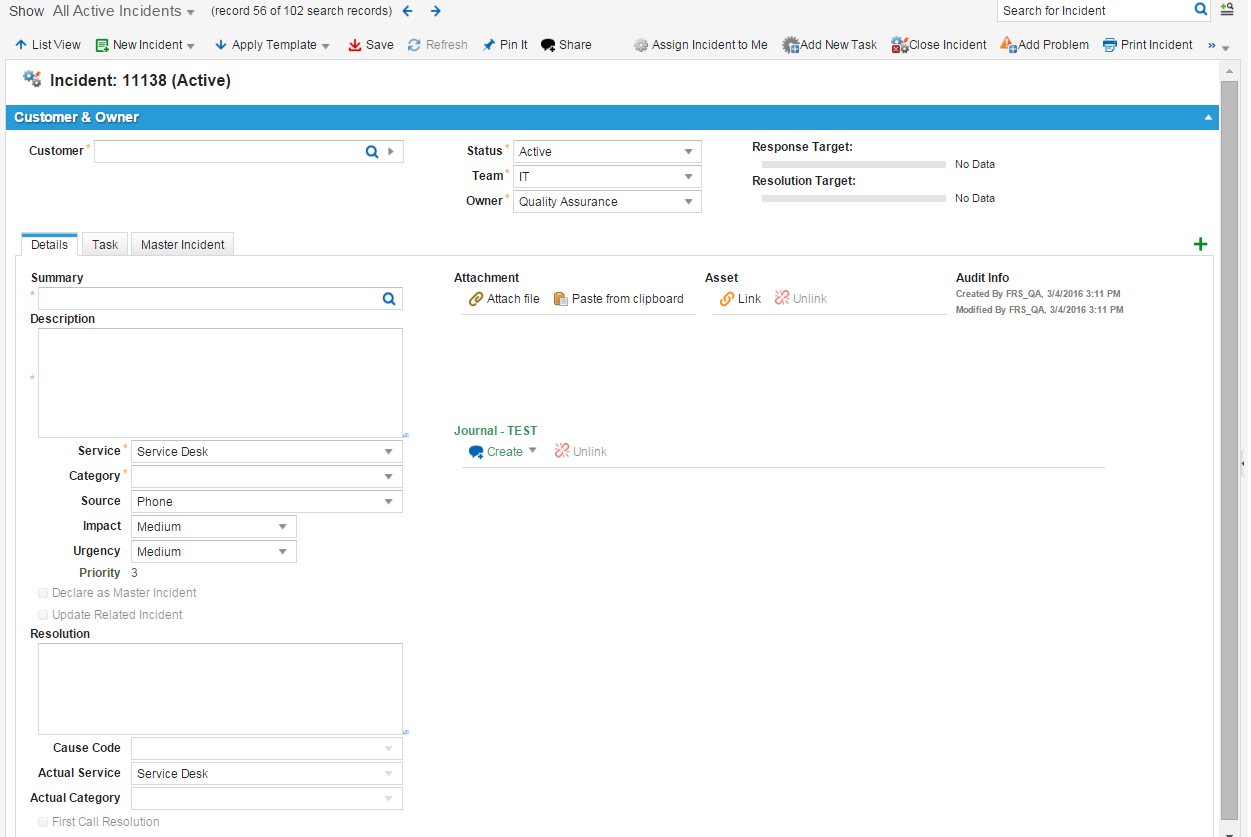Click Attach file paperclip icon
Viewport: 1251px width, 837px height.
point(476,299)
